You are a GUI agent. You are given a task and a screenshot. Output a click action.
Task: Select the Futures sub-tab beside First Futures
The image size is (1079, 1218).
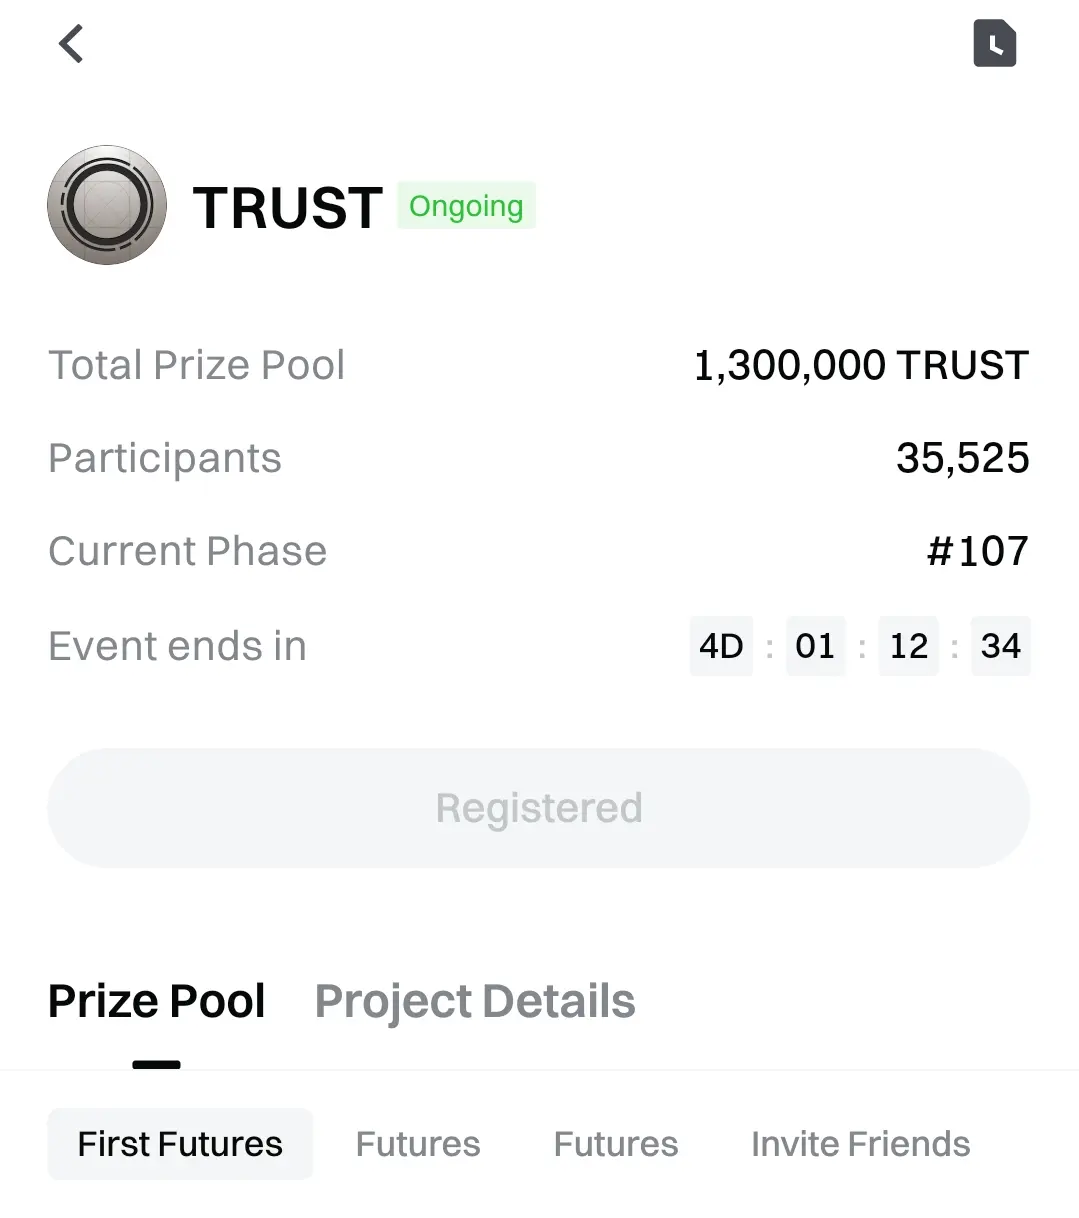[418, 1144]
